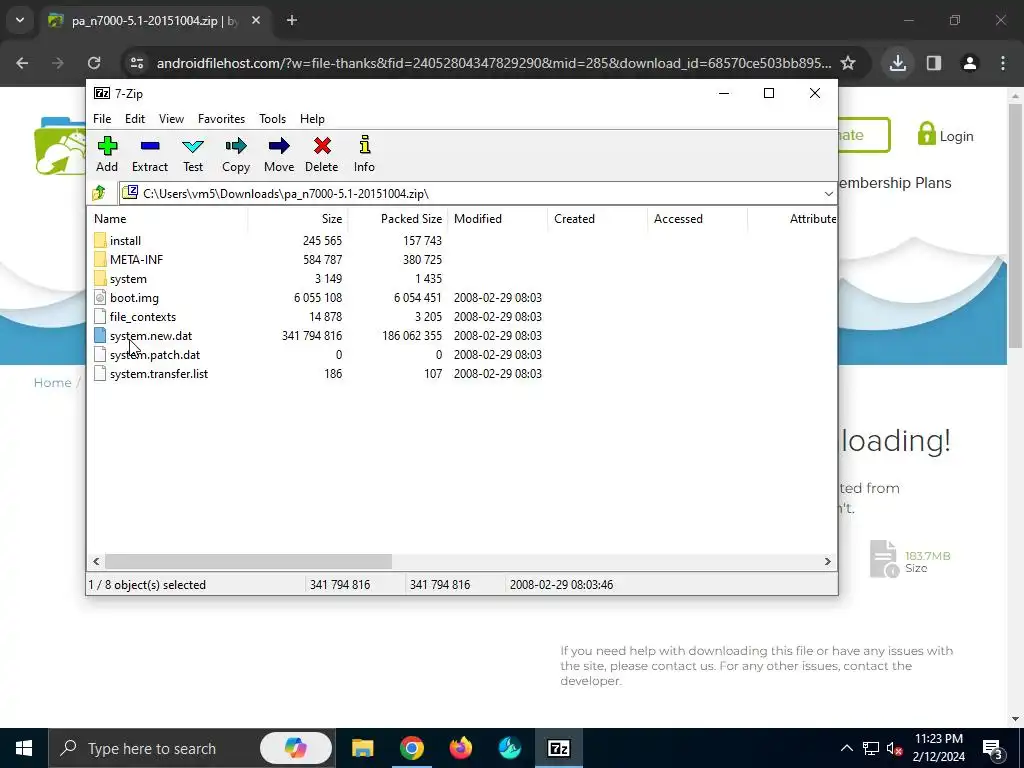Click the system.transfer.list file icon

[100, 374]
